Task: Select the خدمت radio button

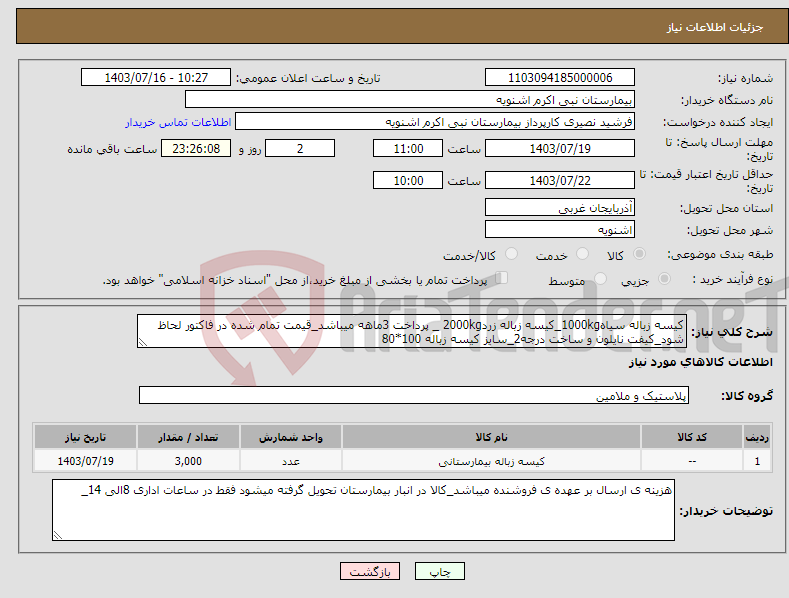Action: [582, 254]
